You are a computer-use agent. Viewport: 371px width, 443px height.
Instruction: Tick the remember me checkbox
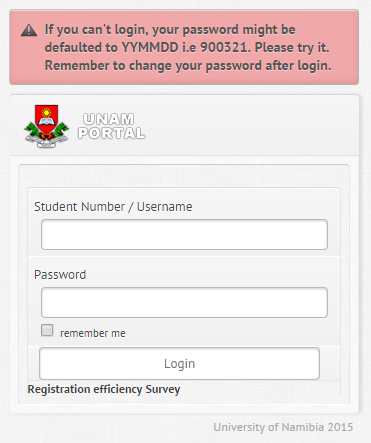(47, 330)
